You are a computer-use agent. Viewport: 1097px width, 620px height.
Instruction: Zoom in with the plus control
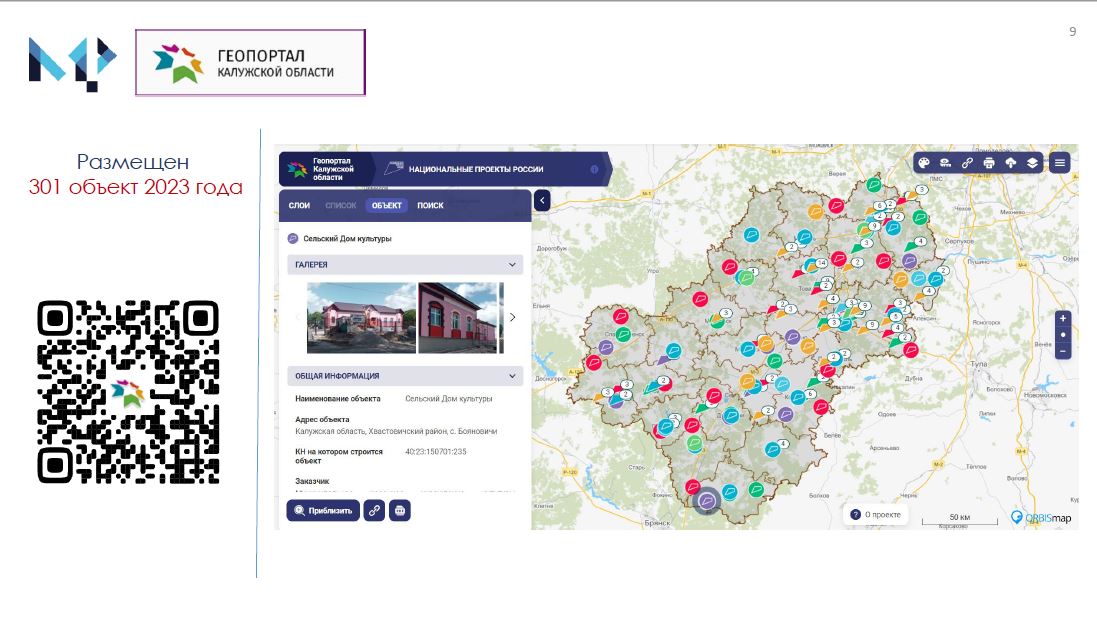click(1063, 318)
